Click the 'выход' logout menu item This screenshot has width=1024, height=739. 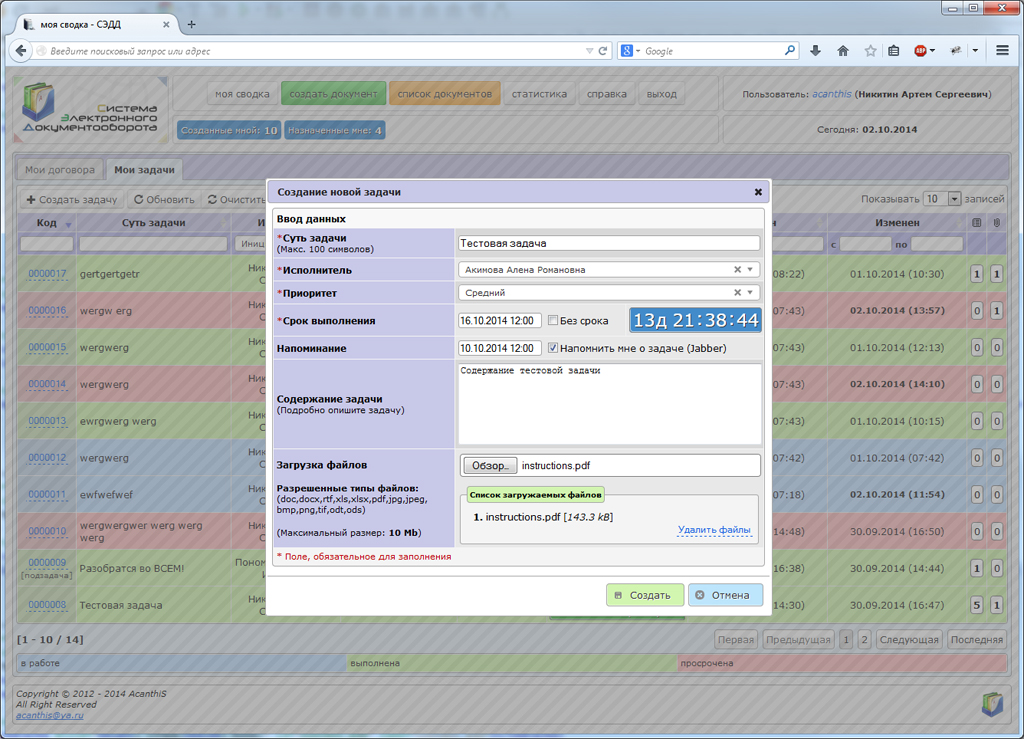point(662,94)
